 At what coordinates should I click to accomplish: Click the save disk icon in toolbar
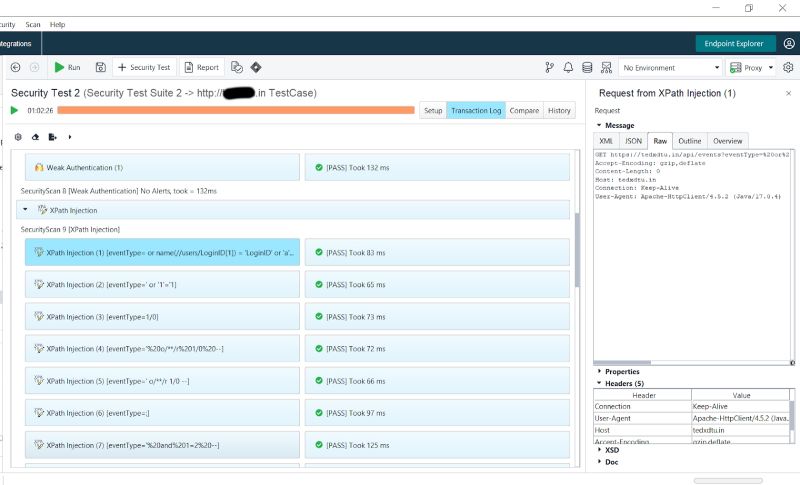coord(101,67)
